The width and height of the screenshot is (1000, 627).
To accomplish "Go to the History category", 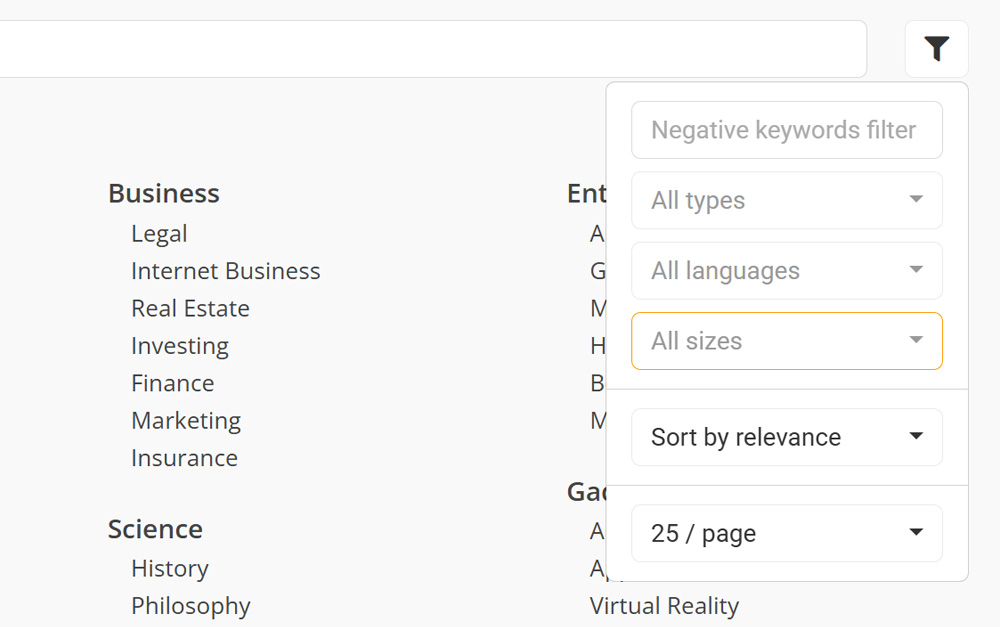I will [169, 568].
